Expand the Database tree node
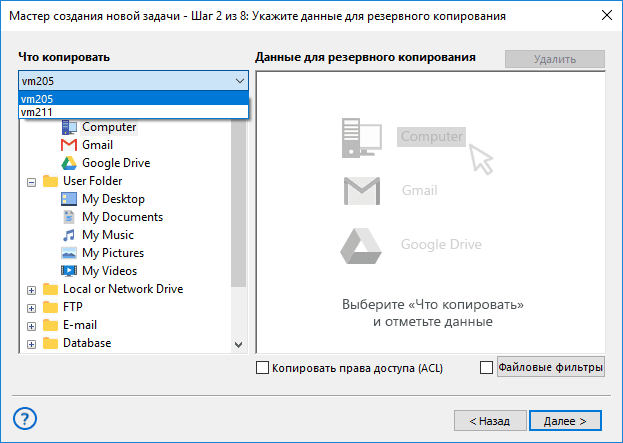The height and width of the screenshot is (443, 623). point(32,344)
